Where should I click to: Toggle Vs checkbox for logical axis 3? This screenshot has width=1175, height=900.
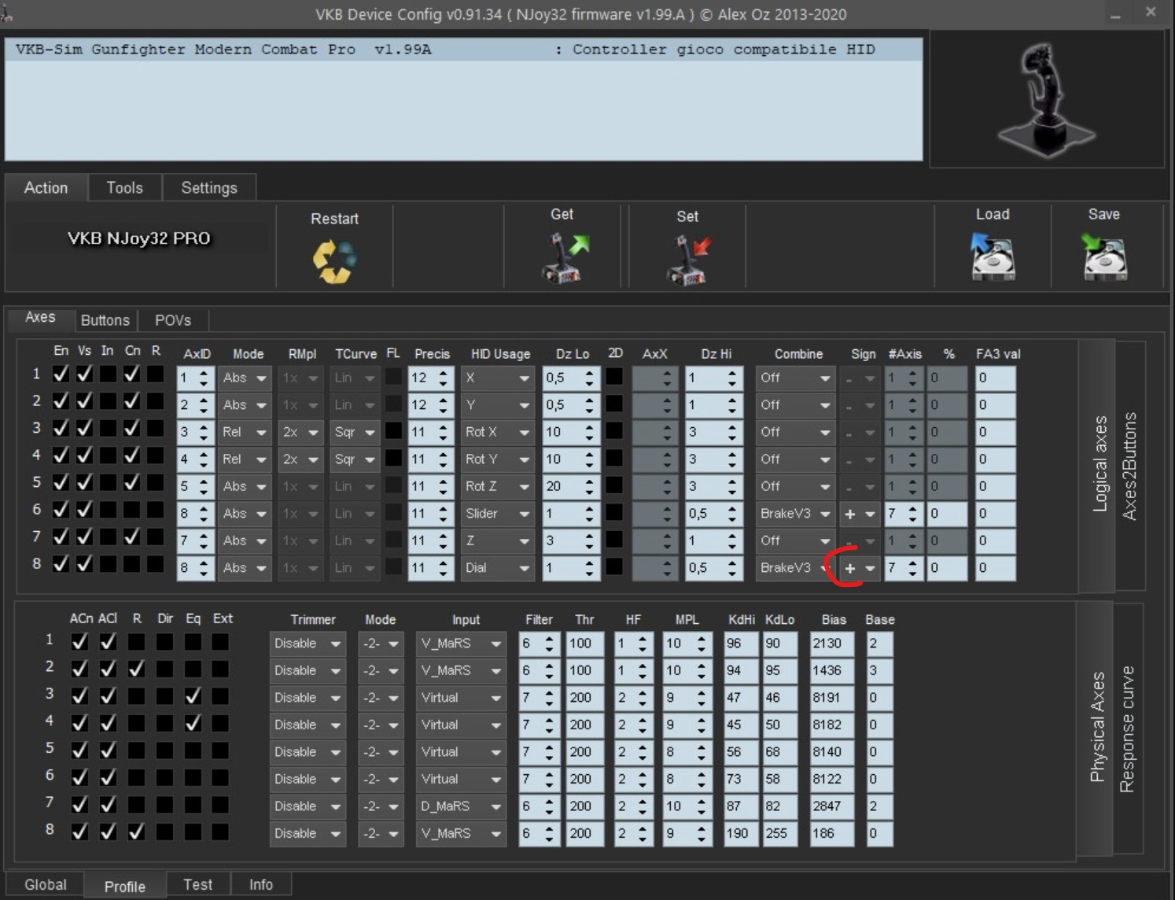coord(85,428)
